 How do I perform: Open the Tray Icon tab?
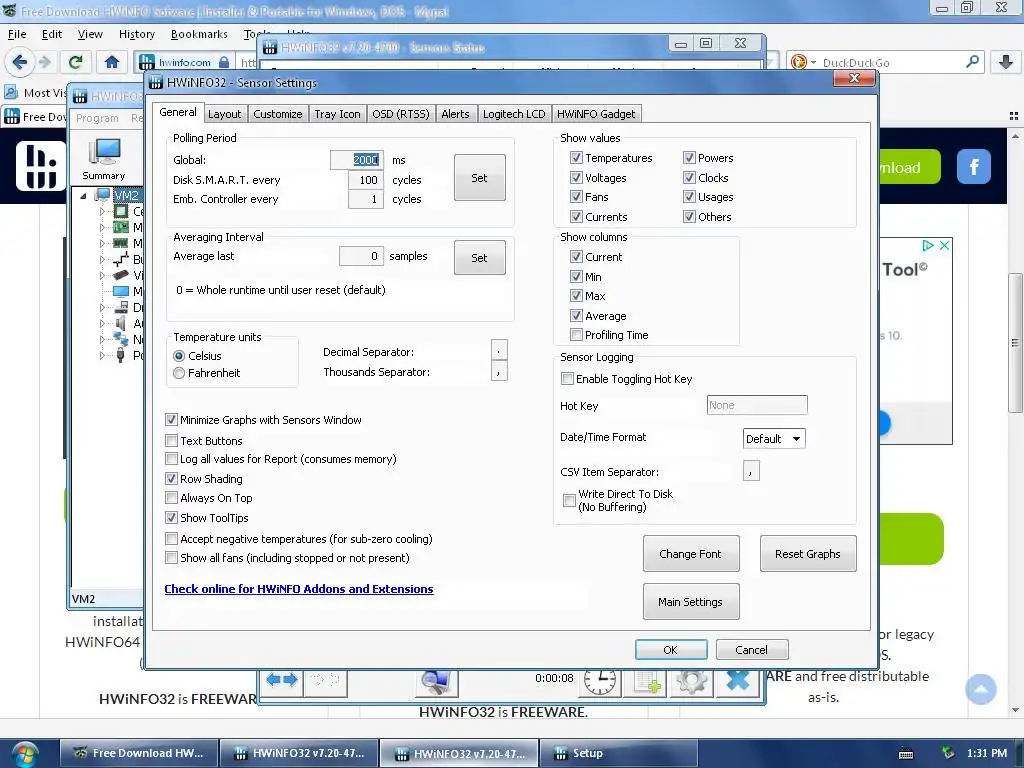(337, 114)
